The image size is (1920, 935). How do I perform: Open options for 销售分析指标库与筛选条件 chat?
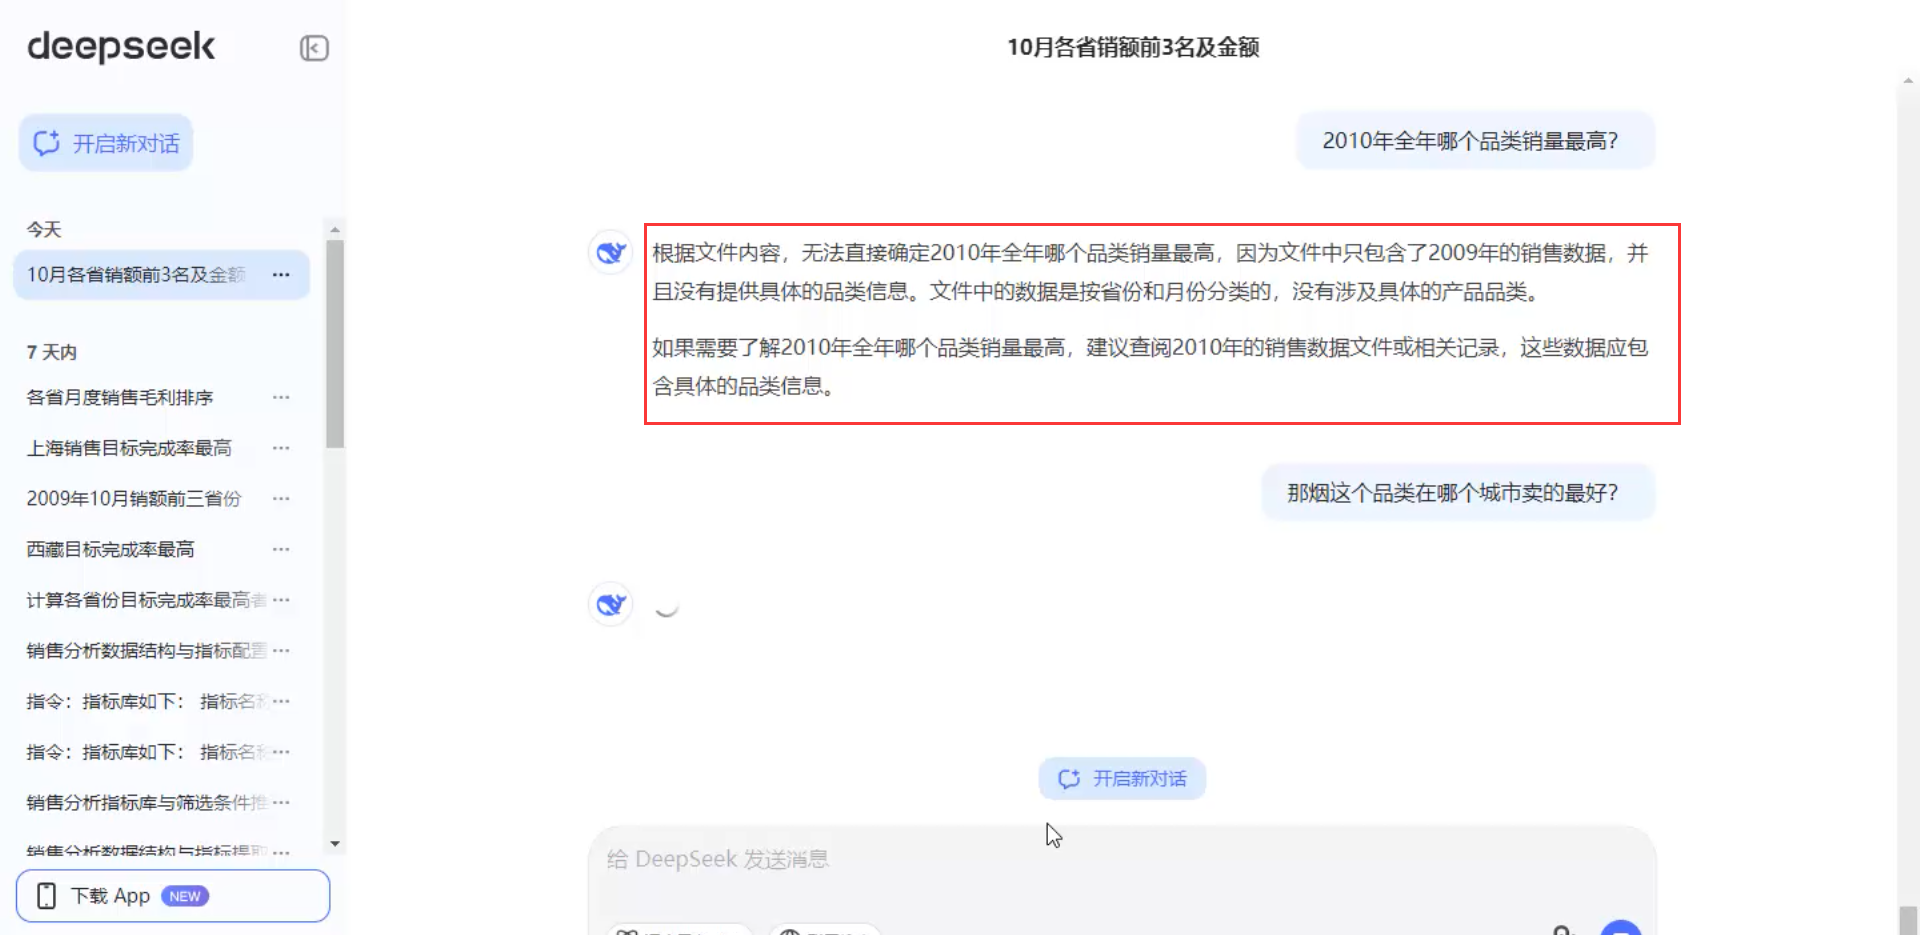281,802
